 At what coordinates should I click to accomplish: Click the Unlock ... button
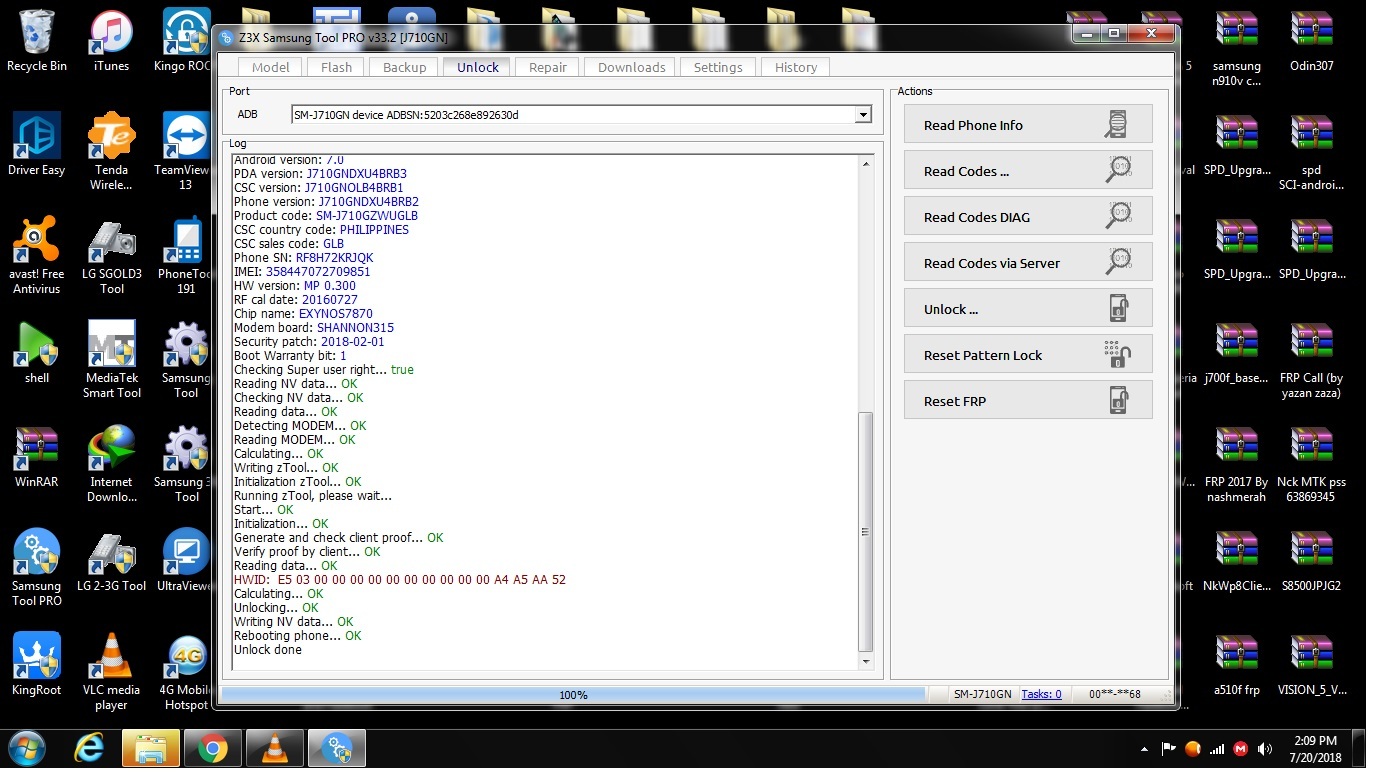(x=1028, y=309)
